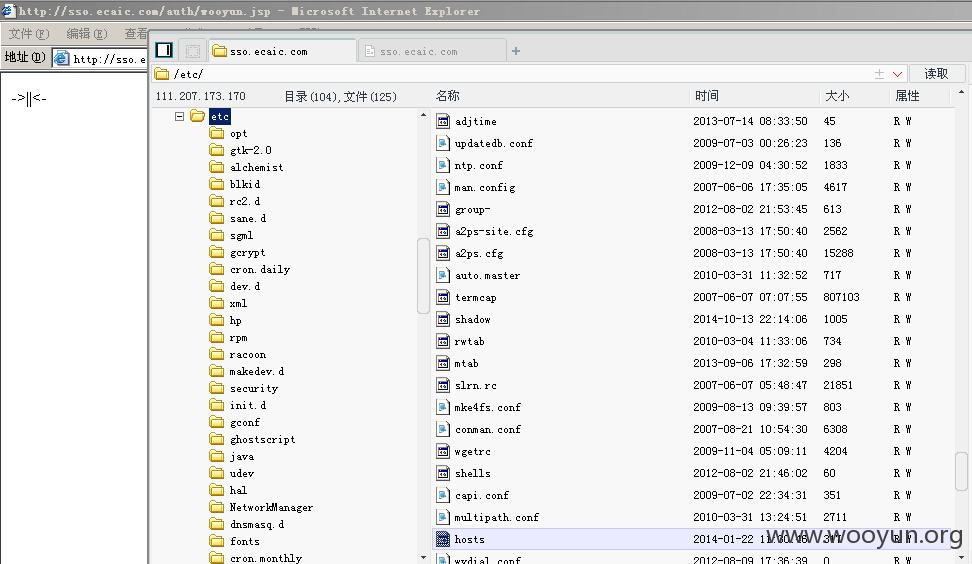Screen dimensions: 972x564
Task: Select the updatedb.conf file icon
Action: pyautogui.click(x=443, y=143)
